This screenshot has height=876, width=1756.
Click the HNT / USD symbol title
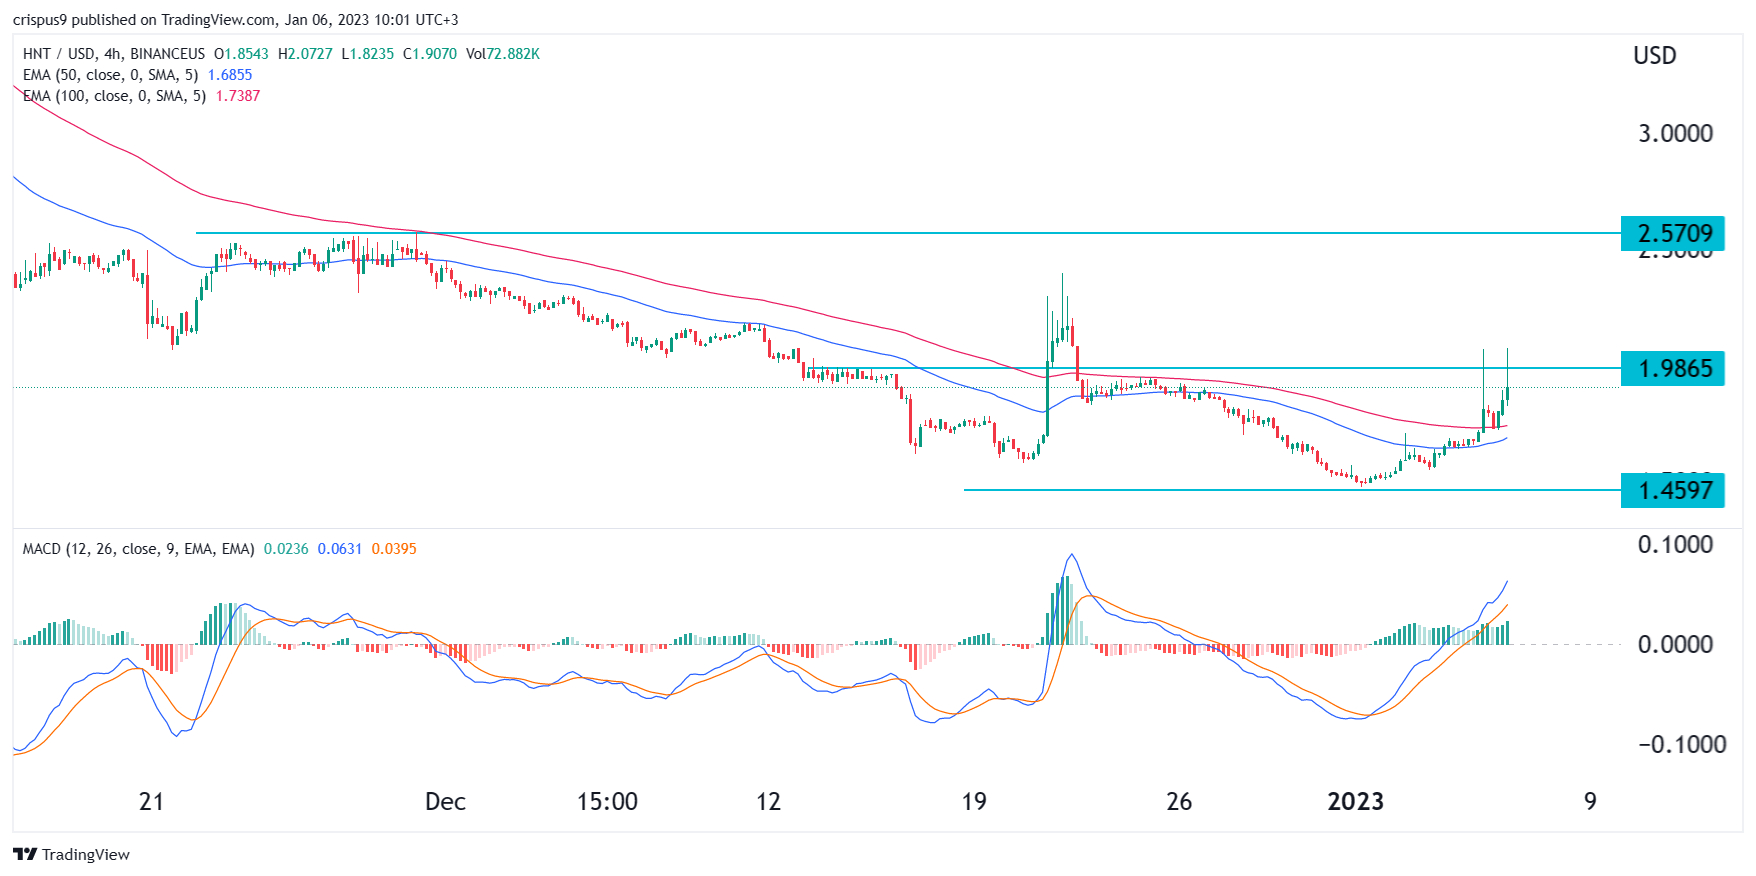tap(58, 54)
